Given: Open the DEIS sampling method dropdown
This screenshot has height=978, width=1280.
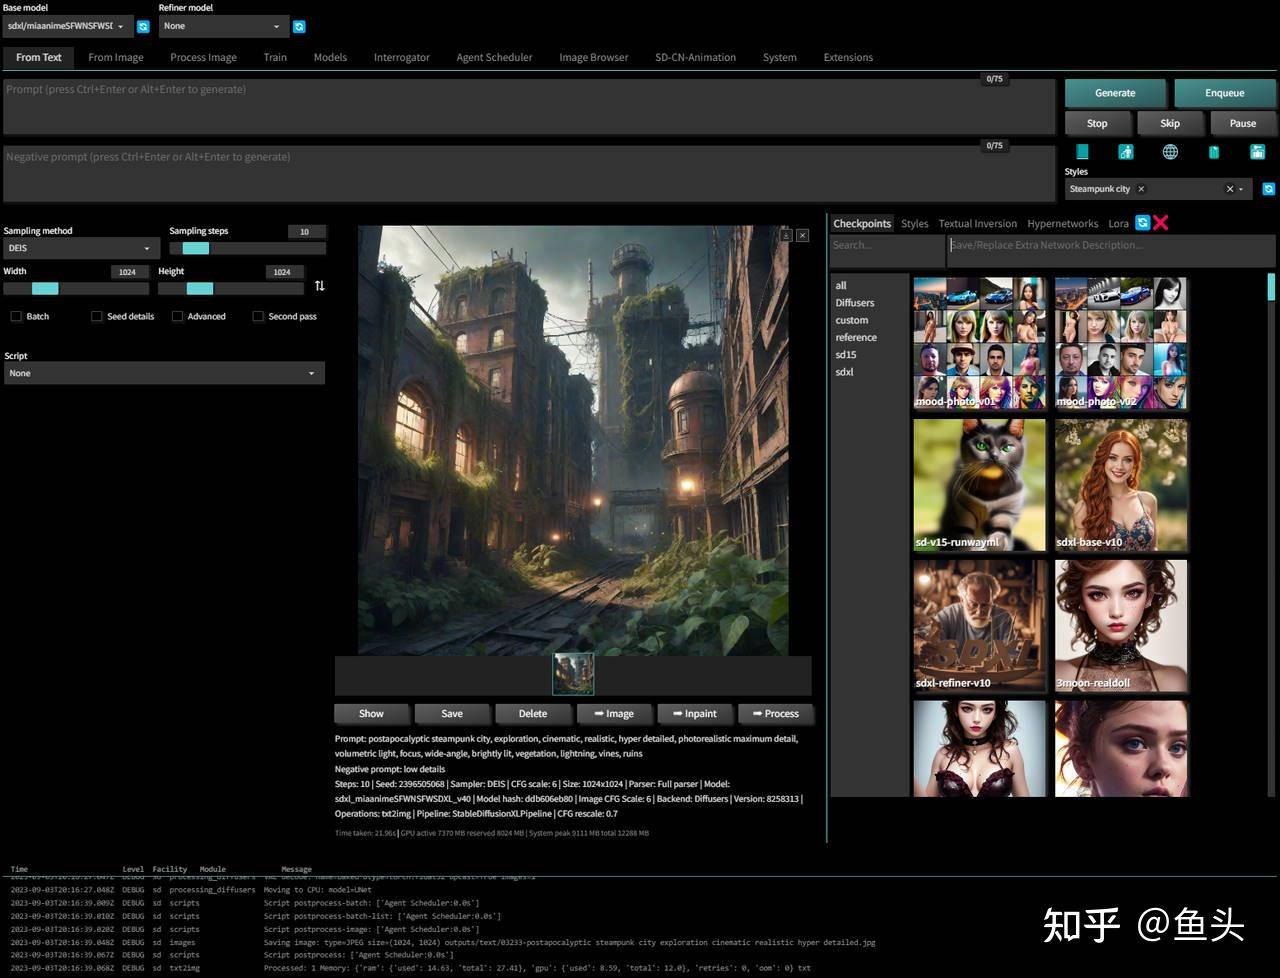Looking at the screenshot, I should click(x=80, y=248).
